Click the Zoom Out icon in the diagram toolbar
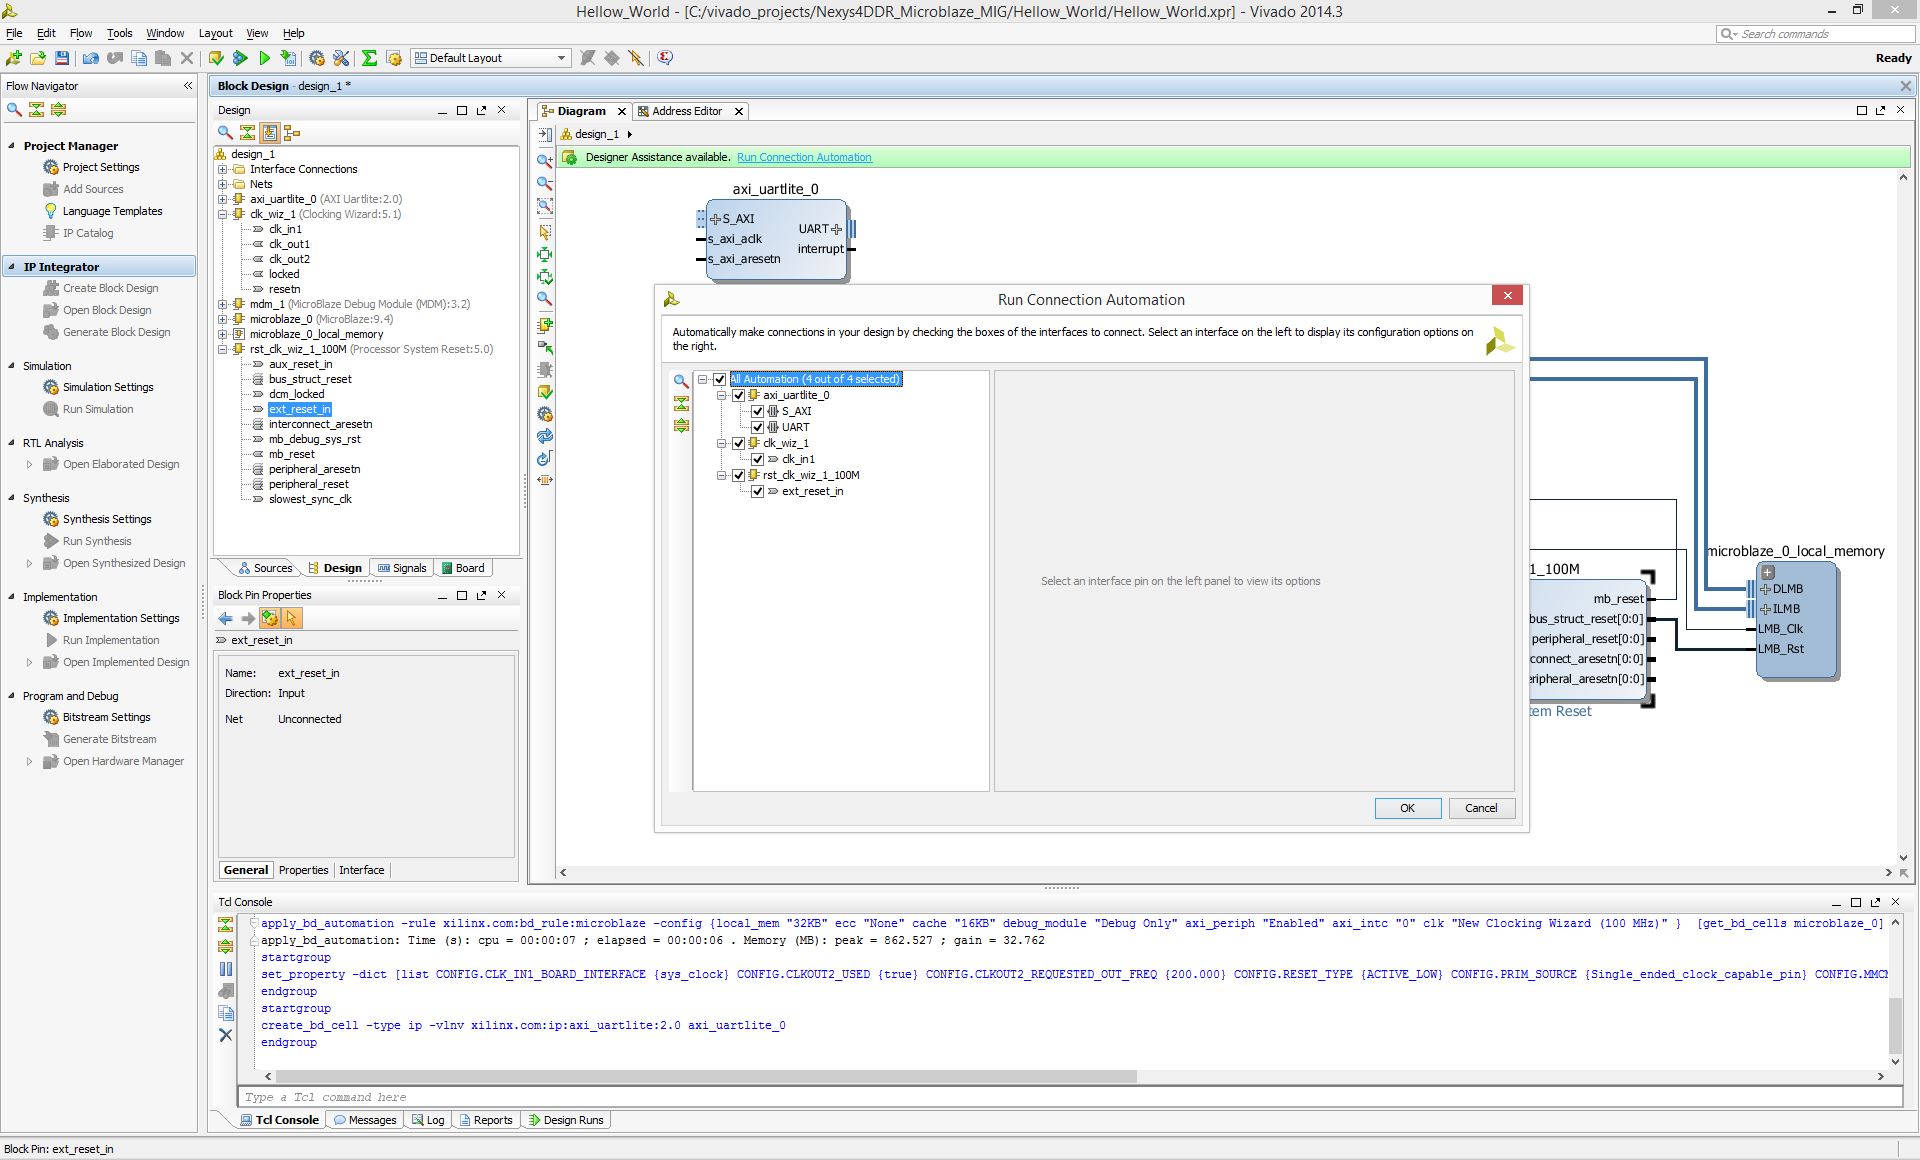 click(545, 184)
